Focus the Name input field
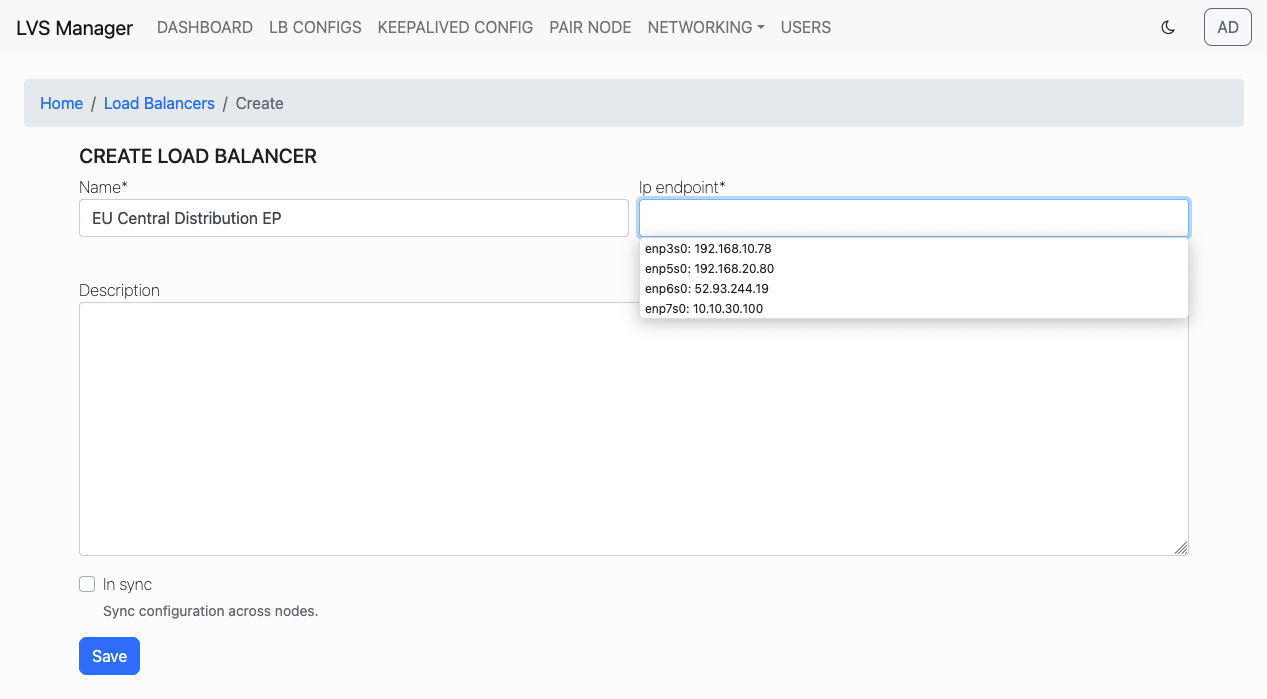Image resolution: width=1267 pixels, height=699 pixels. point(354,218)
